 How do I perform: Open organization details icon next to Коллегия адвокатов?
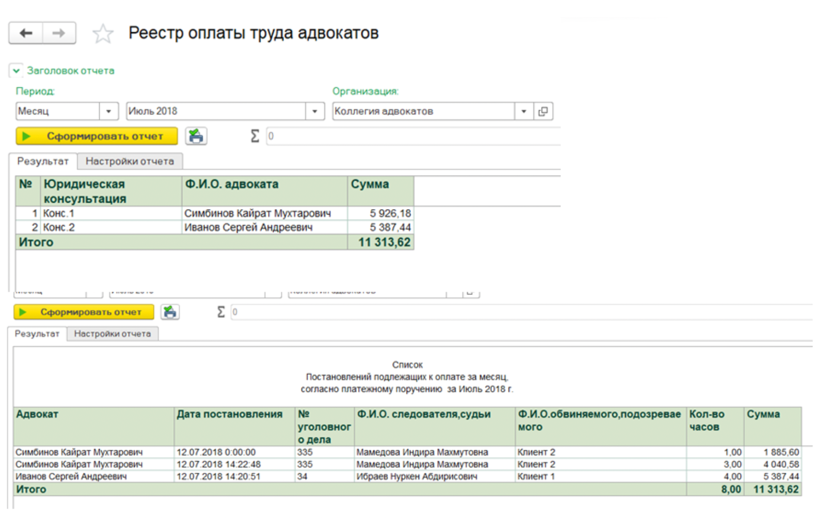pos(543,111)
